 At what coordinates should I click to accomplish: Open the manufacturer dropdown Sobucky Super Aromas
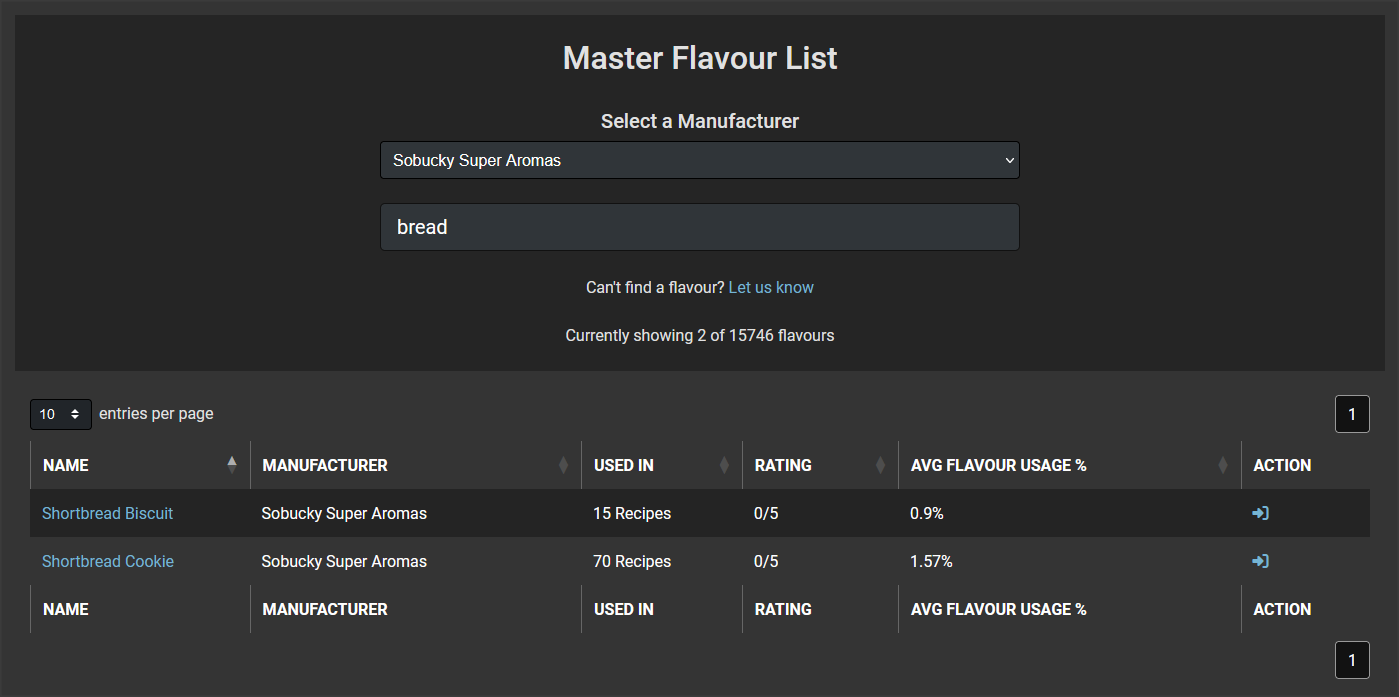coord(700,160)
